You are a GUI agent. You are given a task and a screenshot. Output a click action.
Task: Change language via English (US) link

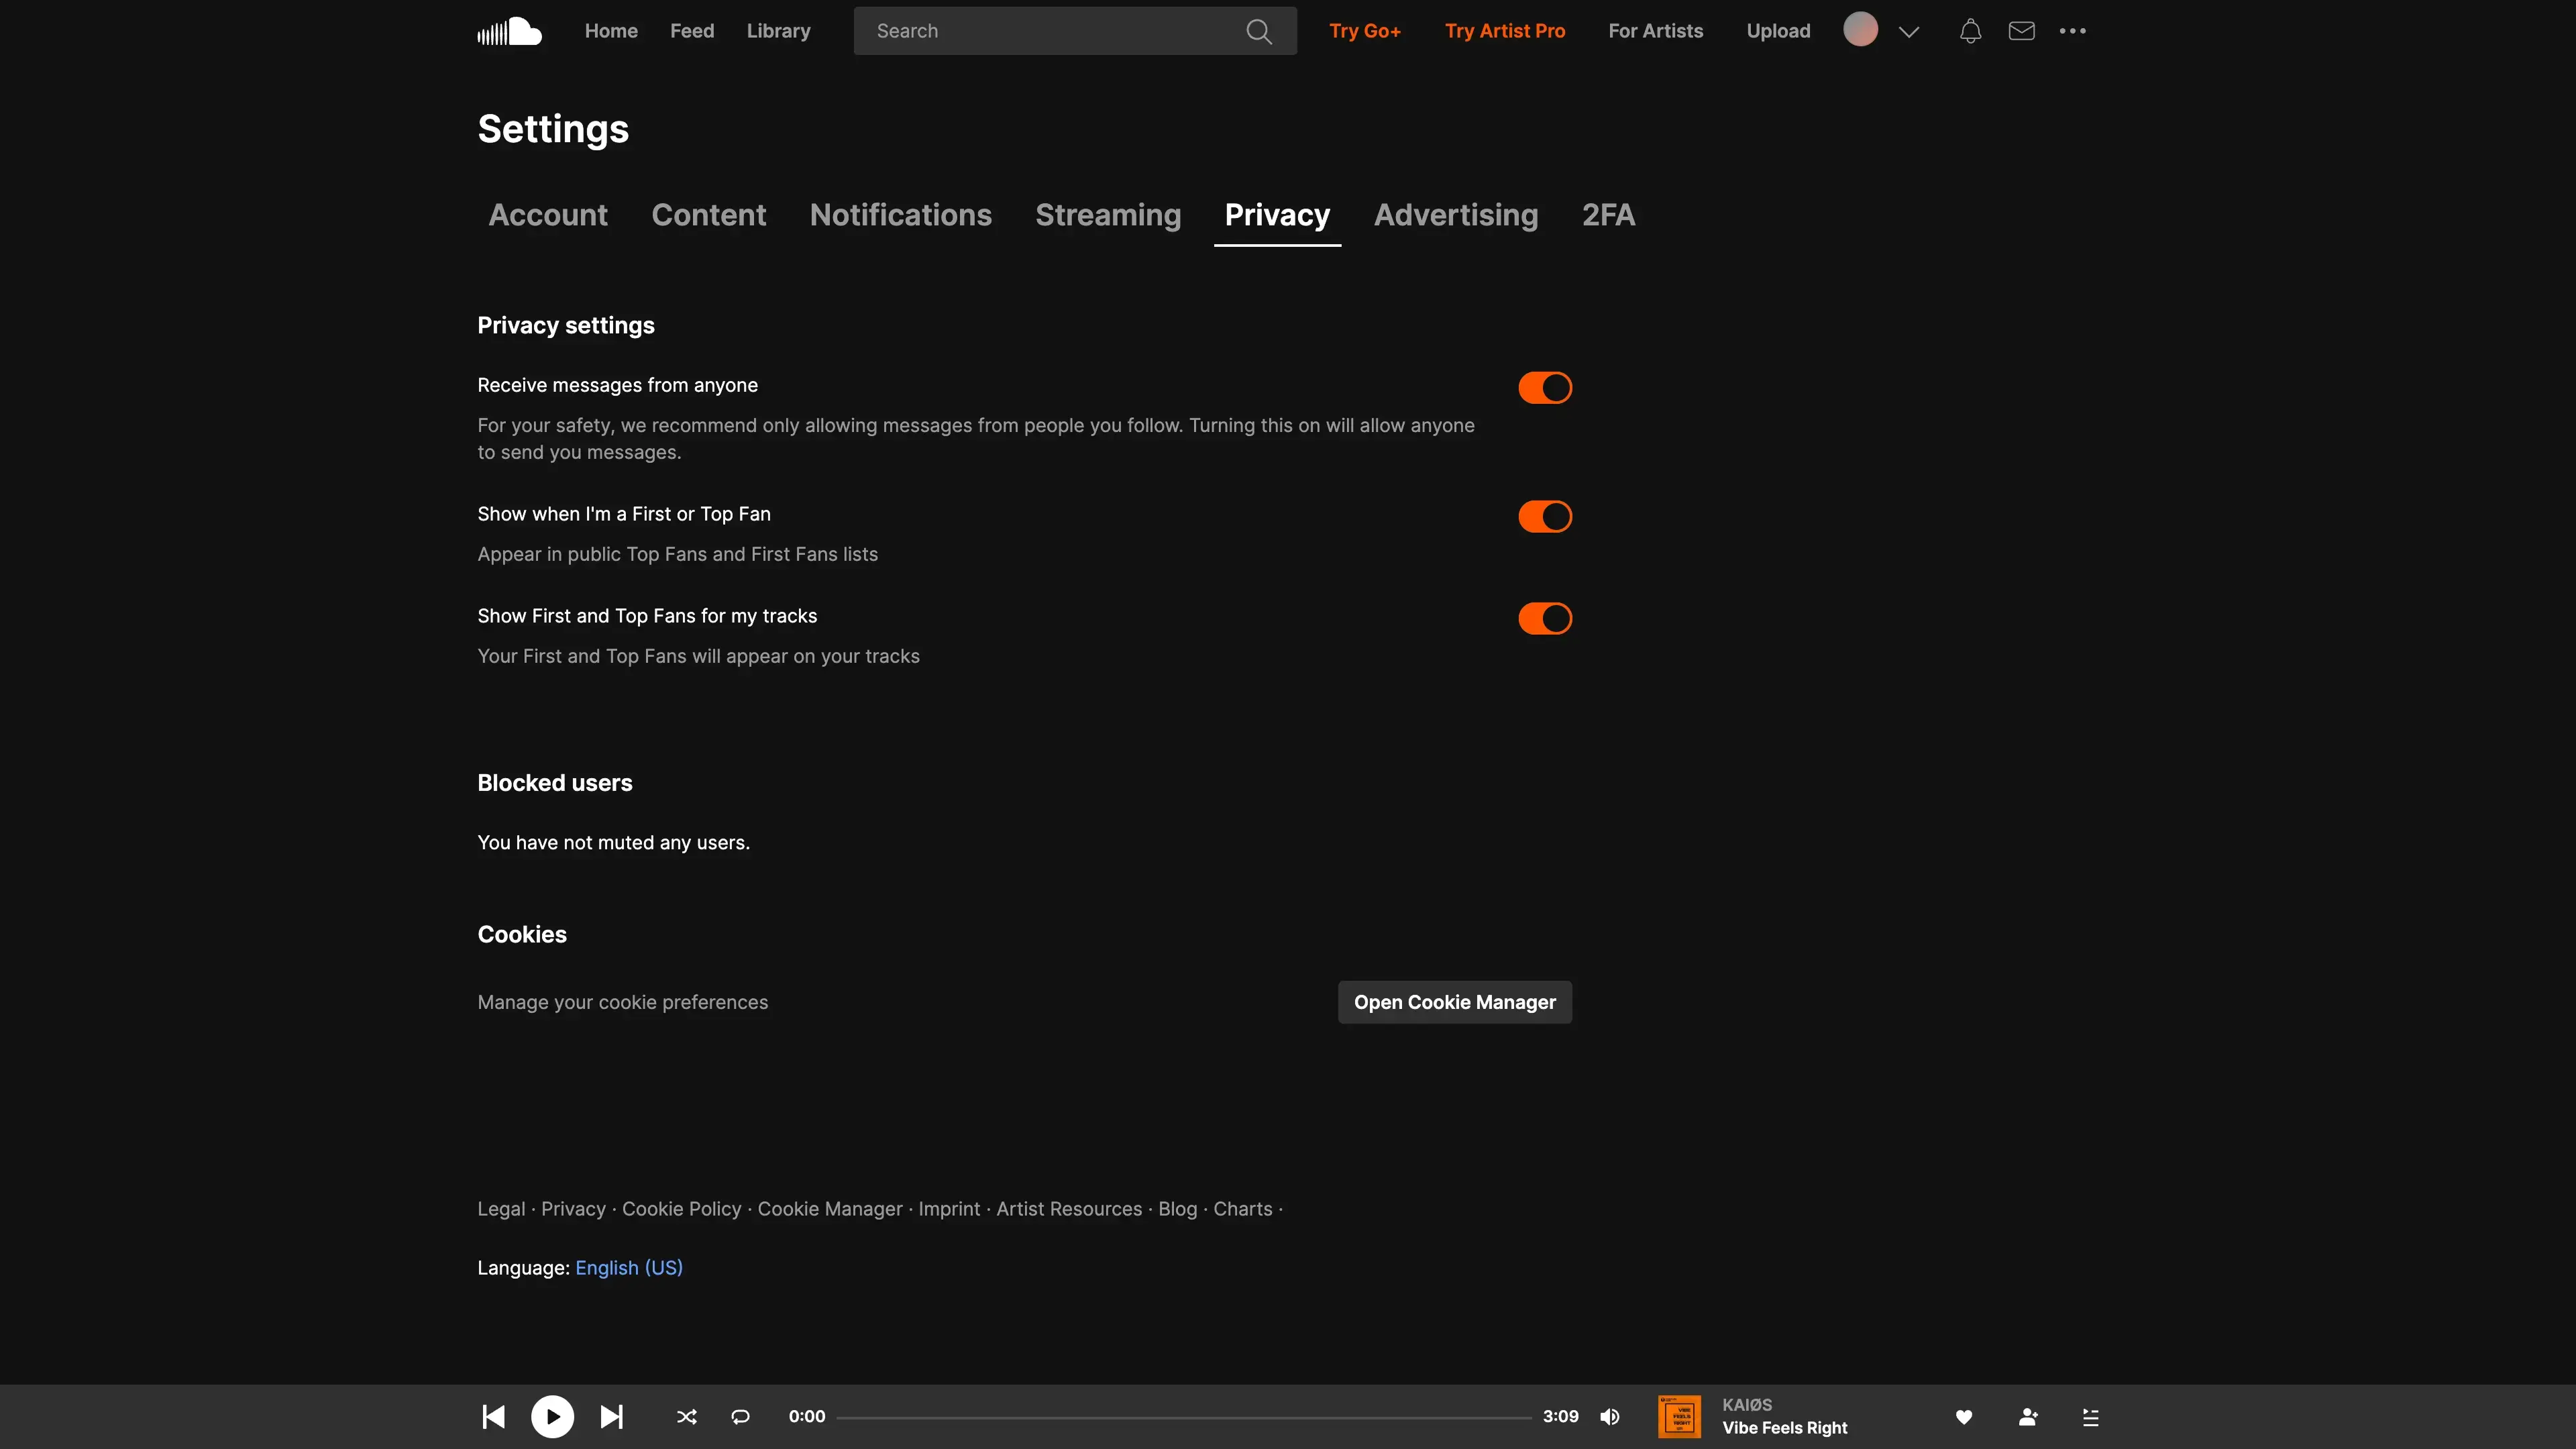point(628,1267)
